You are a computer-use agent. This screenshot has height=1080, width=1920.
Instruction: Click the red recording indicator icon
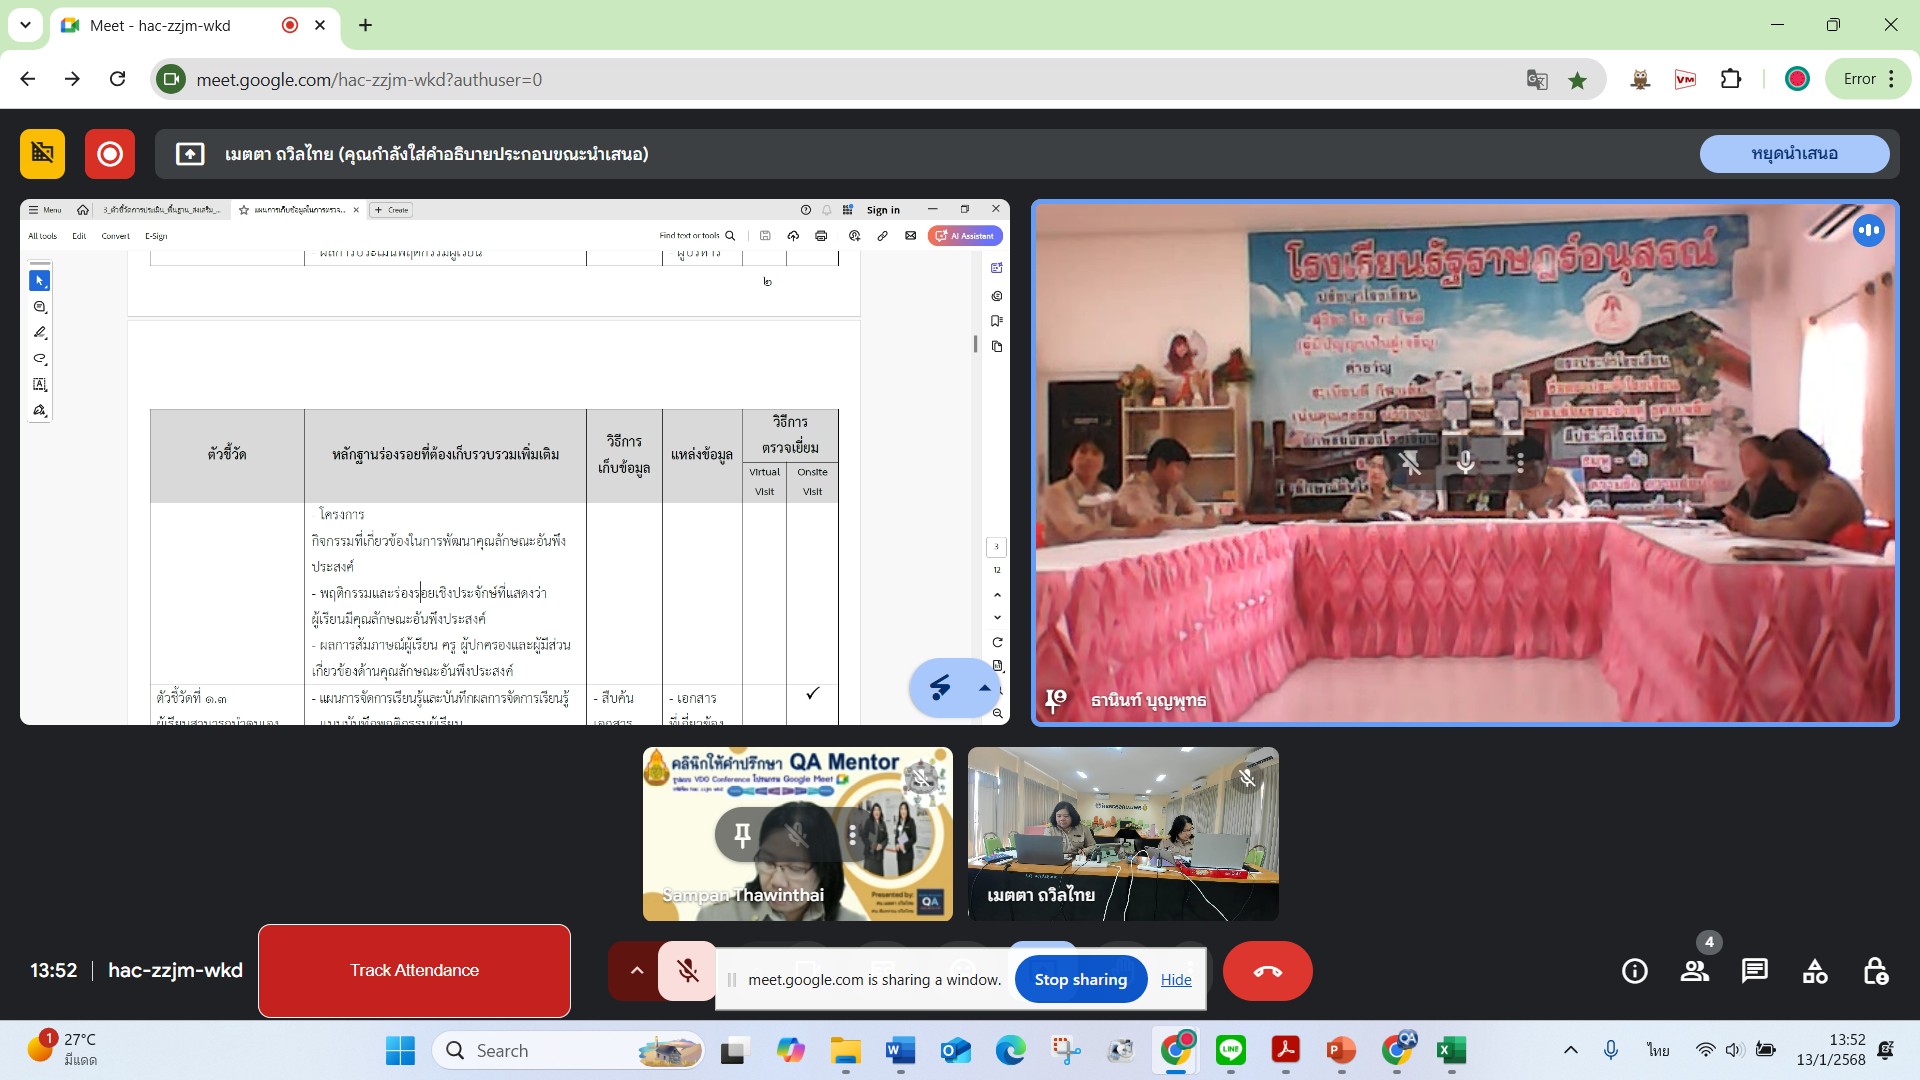(110, 153)
